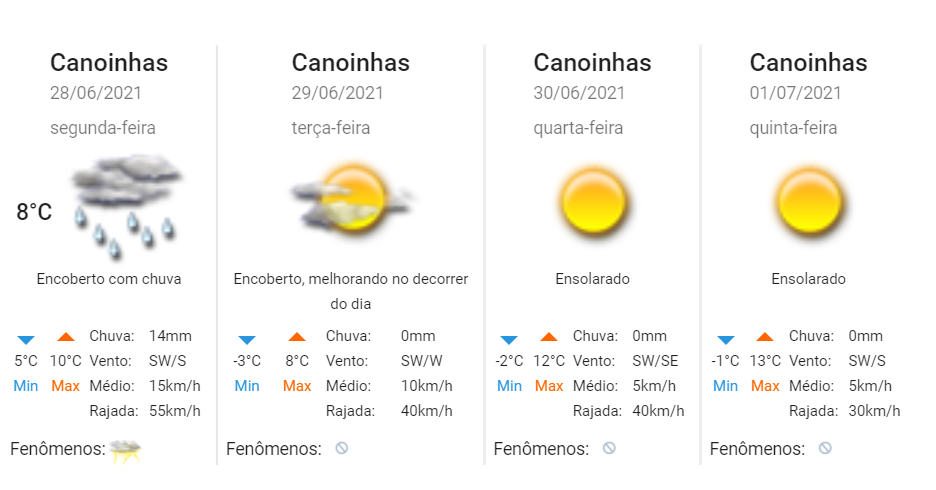Select the 29/06/2021 date text
The image size is (936, 490).
[x=337, y=93]
